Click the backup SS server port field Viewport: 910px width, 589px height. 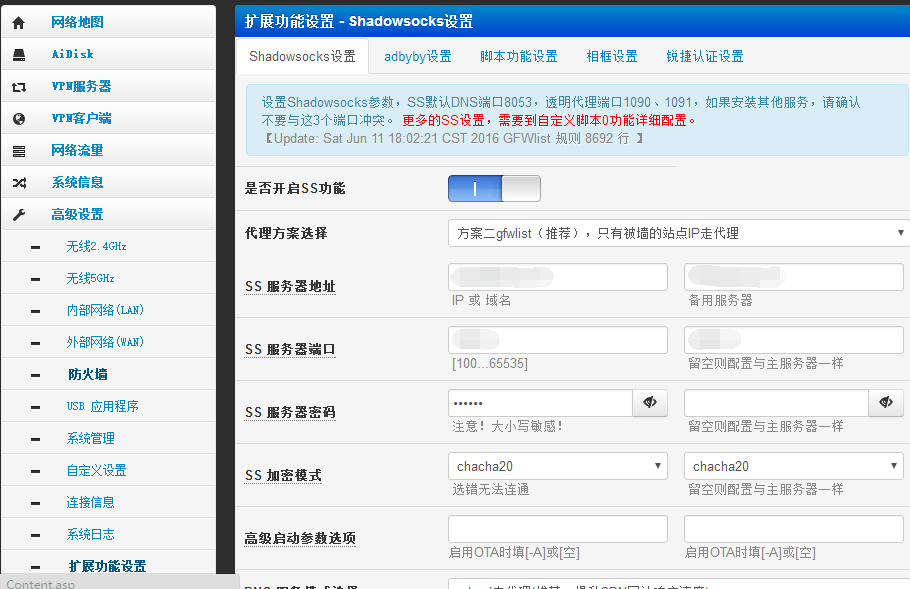pyautogui.click(x=793, y=340)
